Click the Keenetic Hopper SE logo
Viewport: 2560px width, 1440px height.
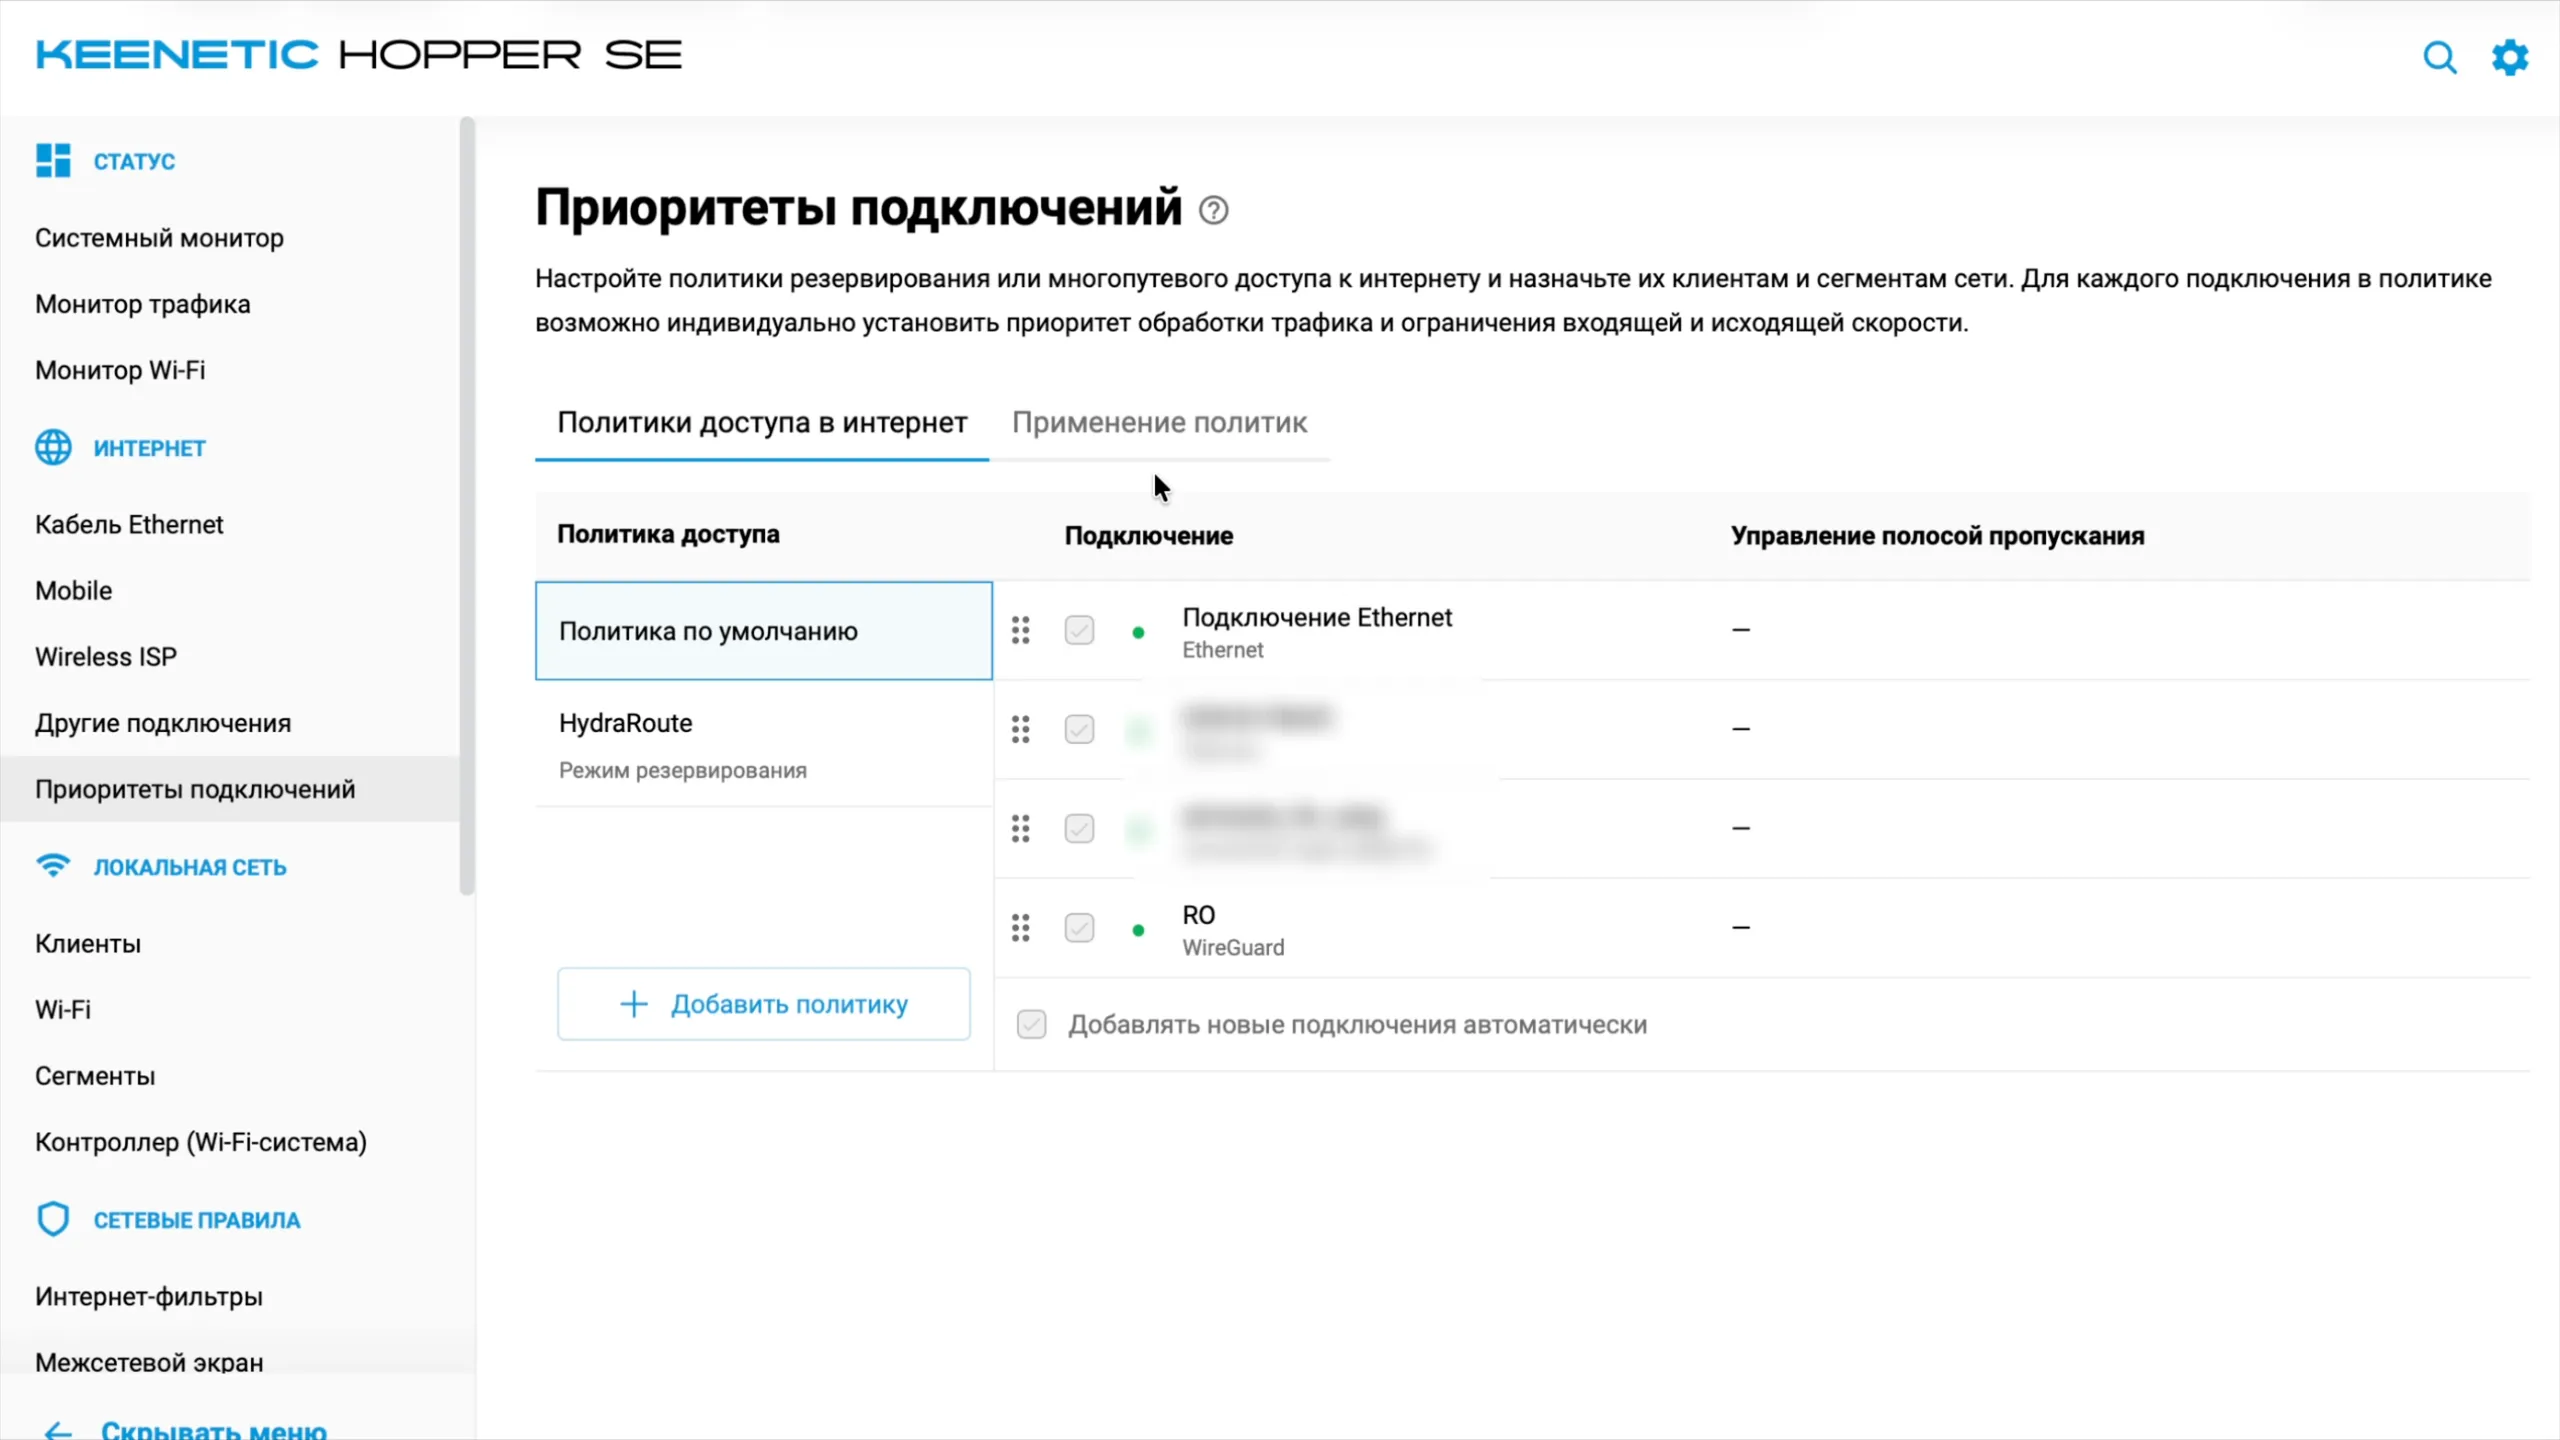tap(359, 55)
